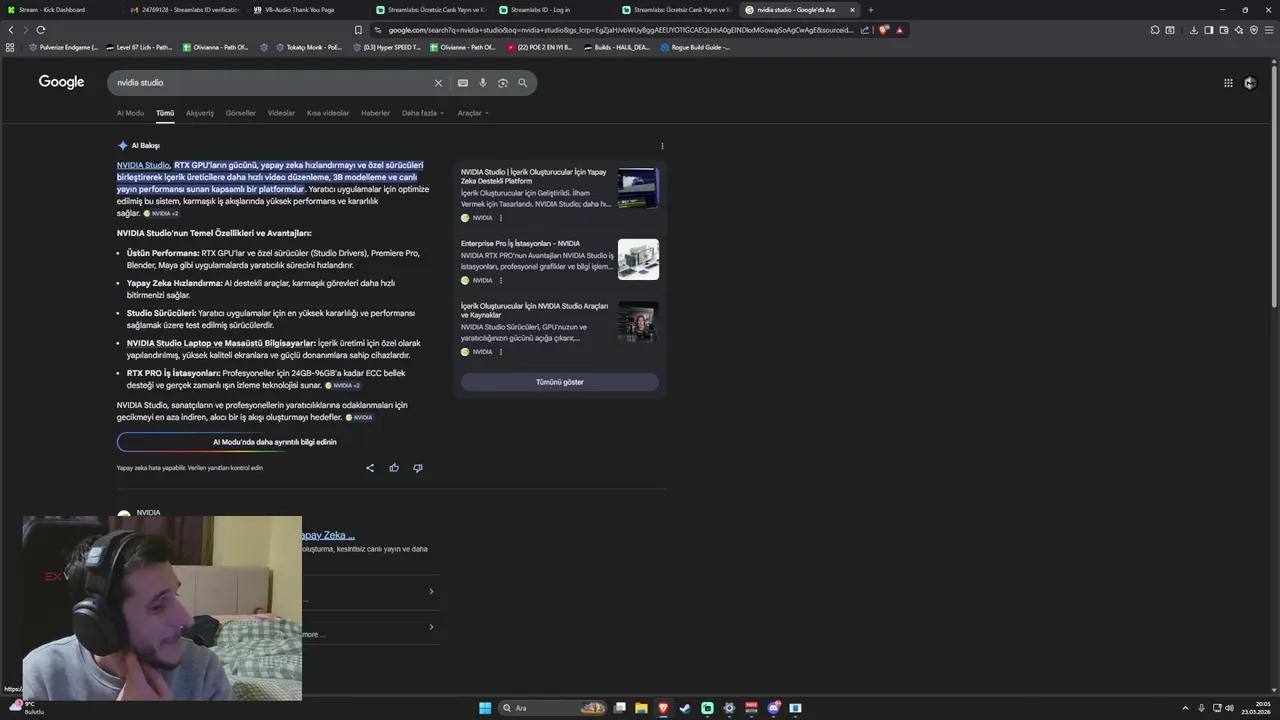This screenshot has height=720, width=1280.
Task: Open the Google logo homepage
Action: coord(61,82)
